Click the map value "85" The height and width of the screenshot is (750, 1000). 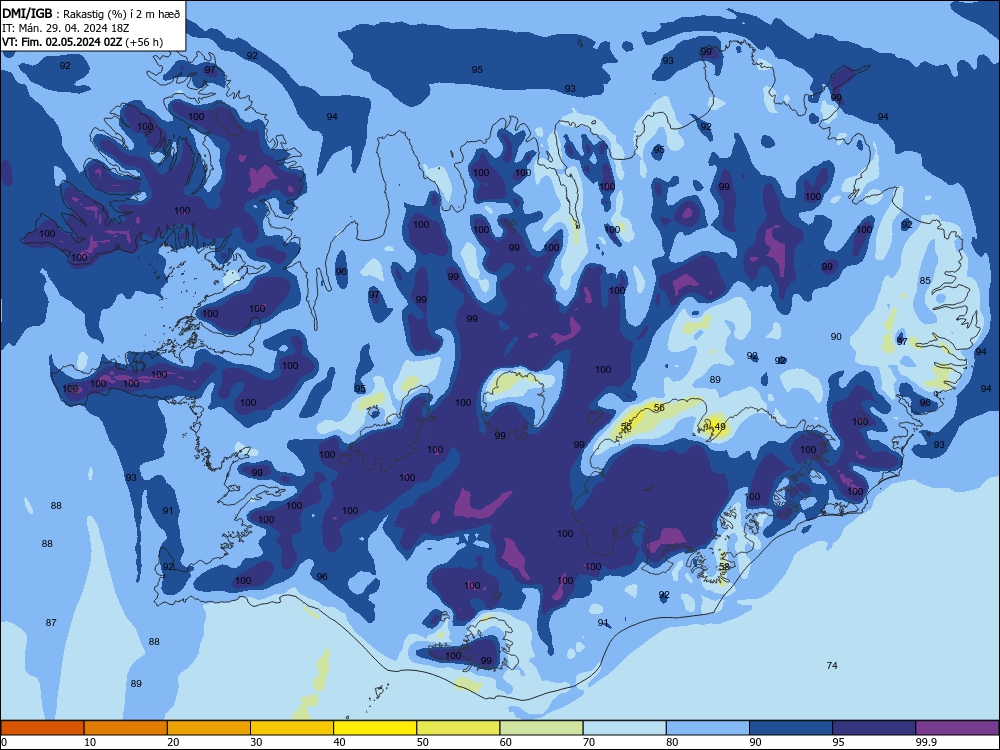(x=925, y=281)
